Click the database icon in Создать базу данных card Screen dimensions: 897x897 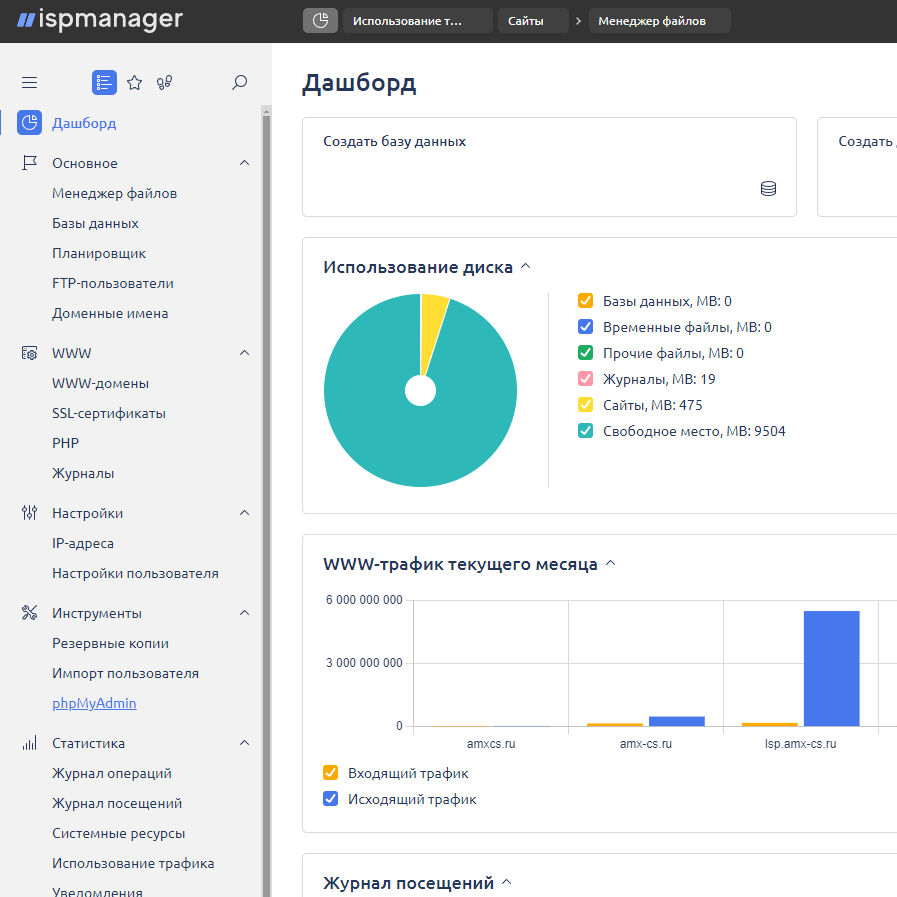click(x=768, y=188)
